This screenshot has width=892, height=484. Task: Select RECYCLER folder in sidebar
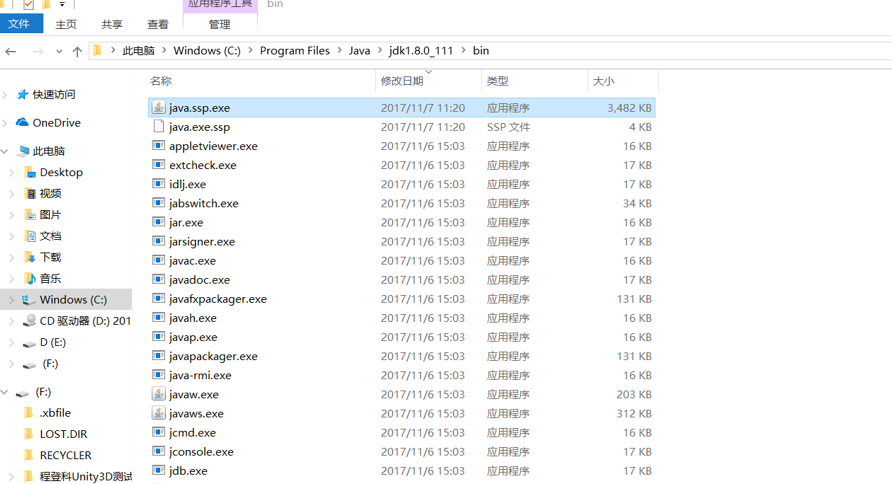[65, 456]
